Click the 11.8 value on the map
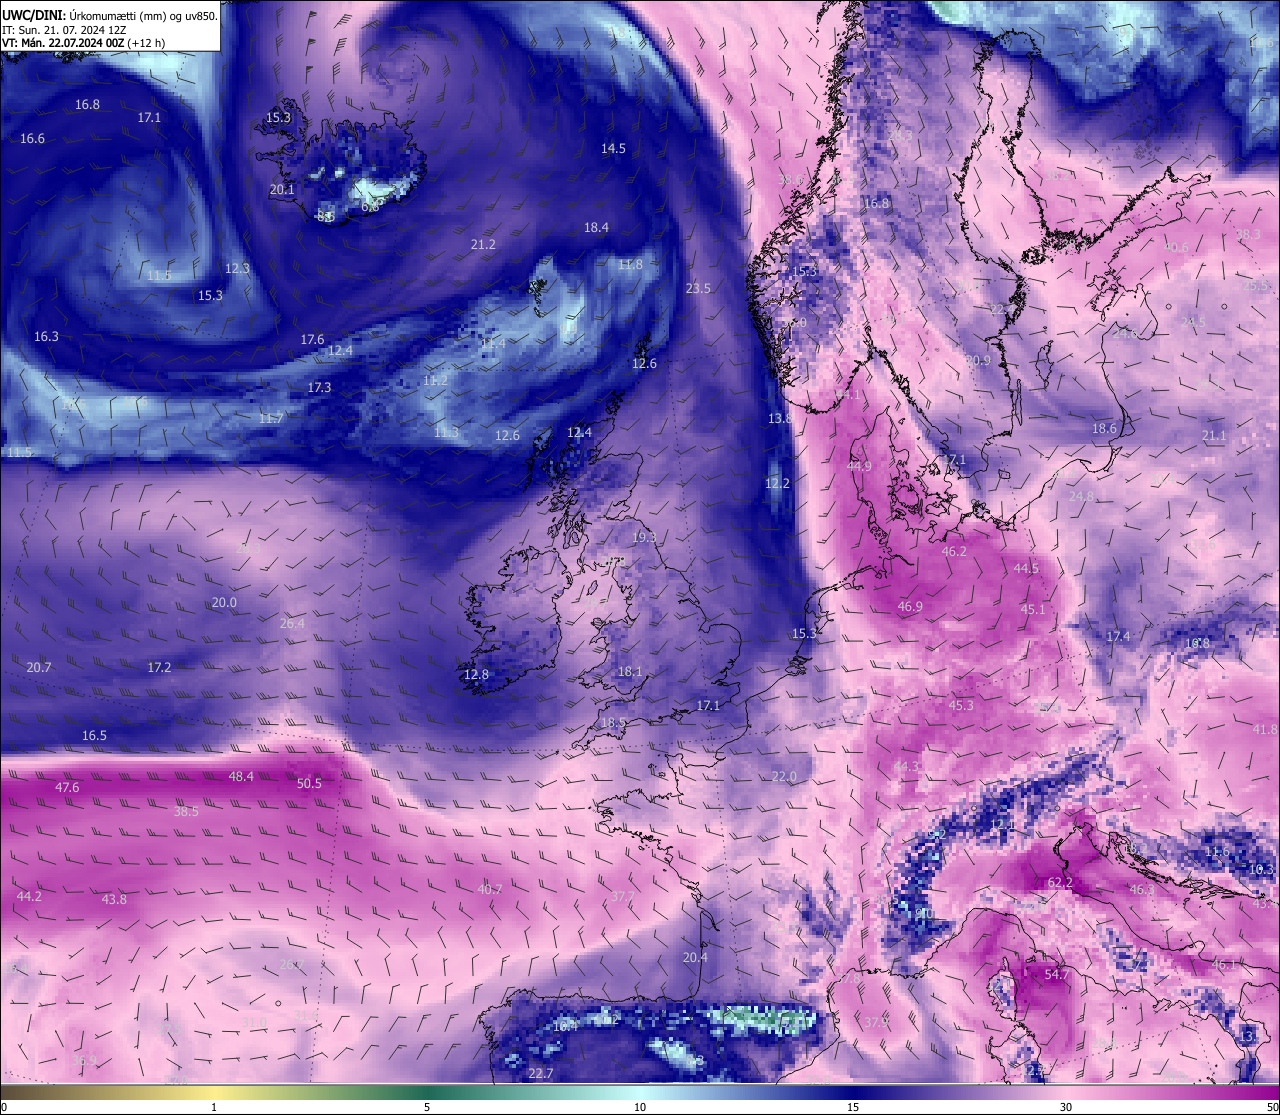Screen dimensions: 1280x1115 coord(630,265)
